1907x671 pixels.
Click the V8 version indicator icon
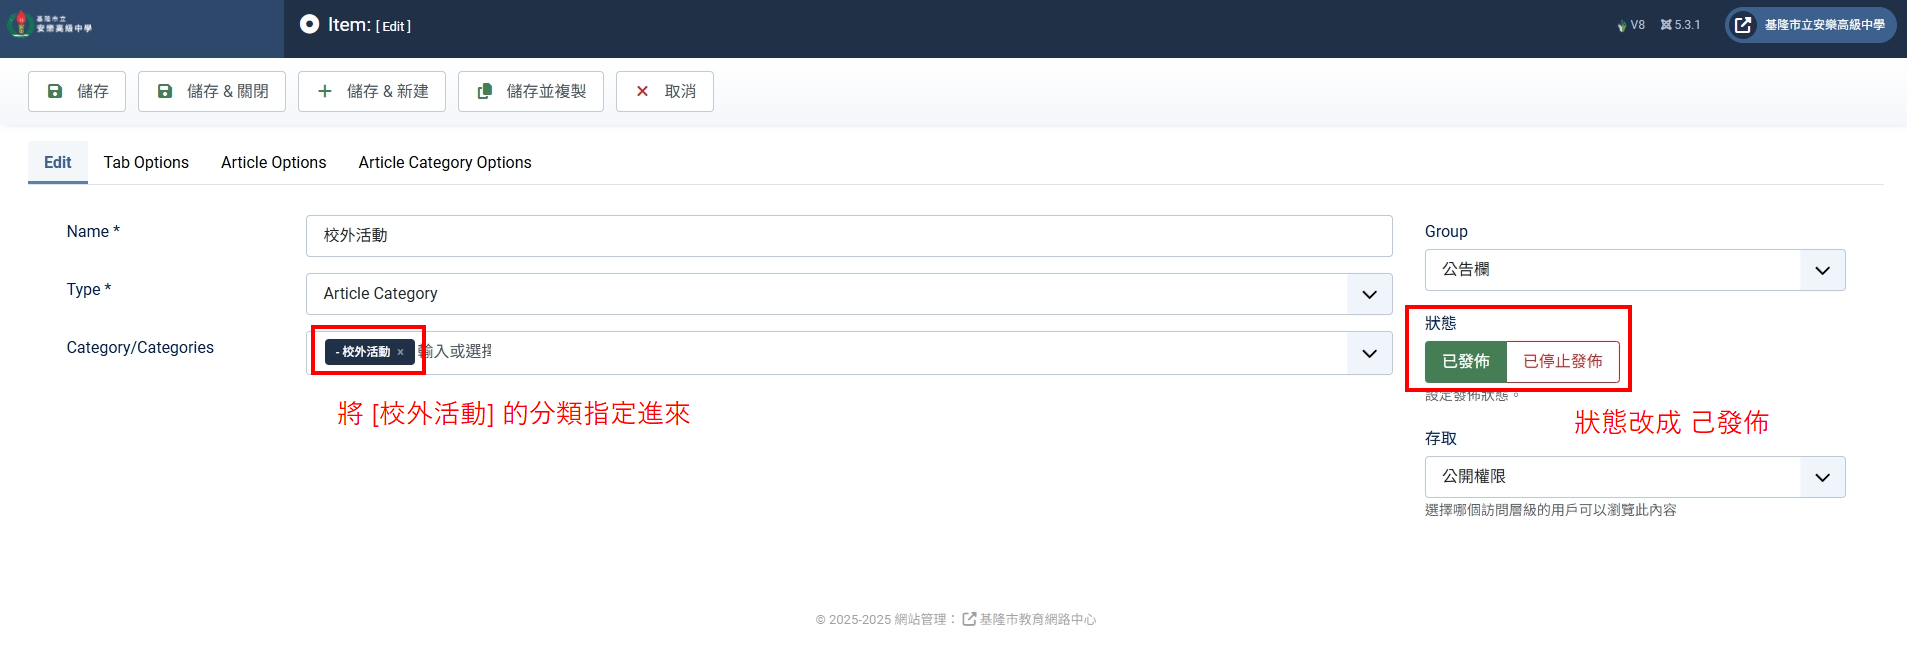(1622, 25)
